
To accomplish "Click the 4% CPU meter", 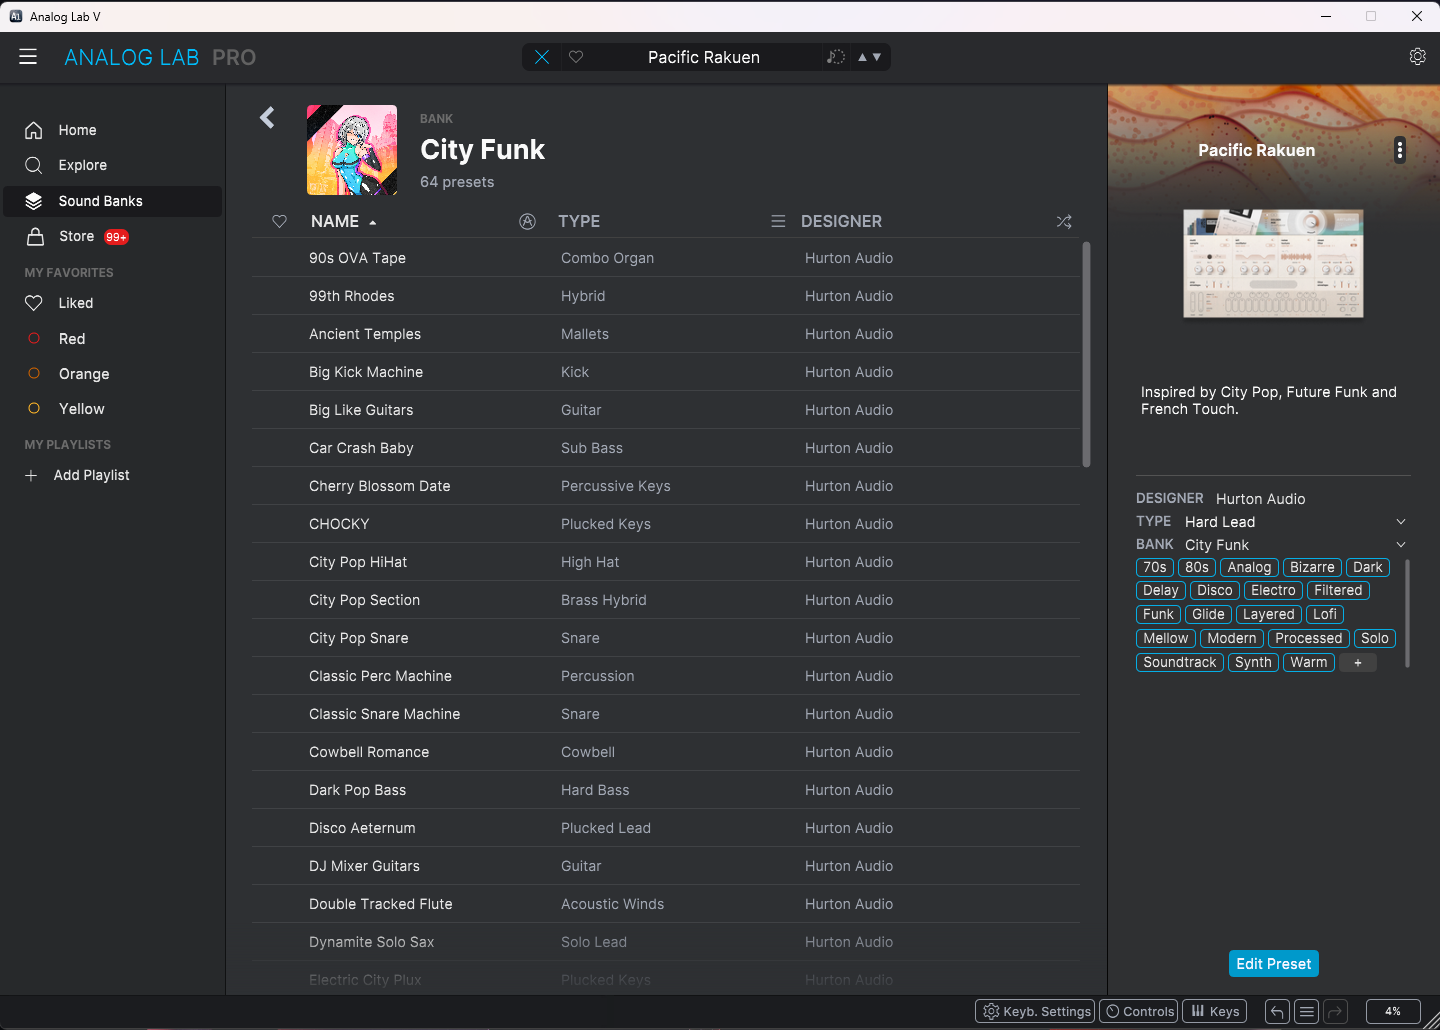I will [1393, 1011].
